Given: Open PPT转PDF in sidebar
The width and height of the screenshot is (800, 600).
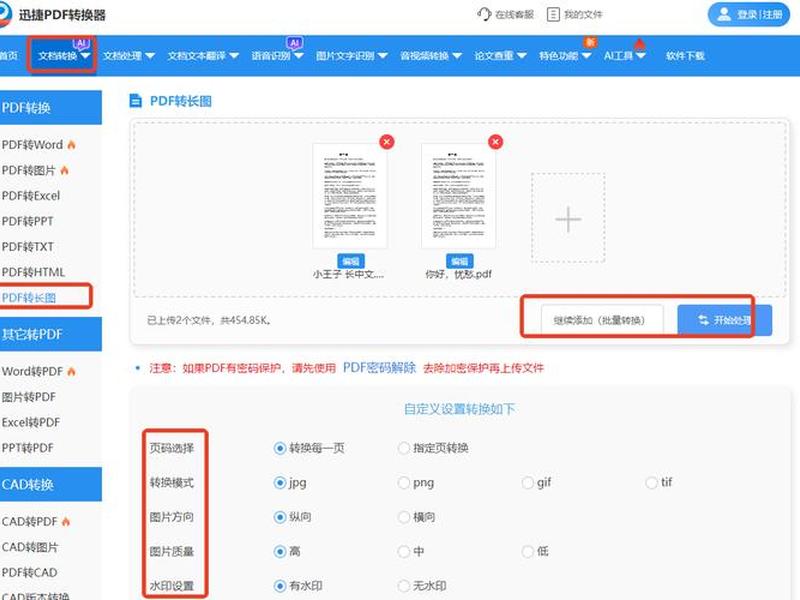Looking at the screenshot, I should pyautogui.click(x=27, y=448).
